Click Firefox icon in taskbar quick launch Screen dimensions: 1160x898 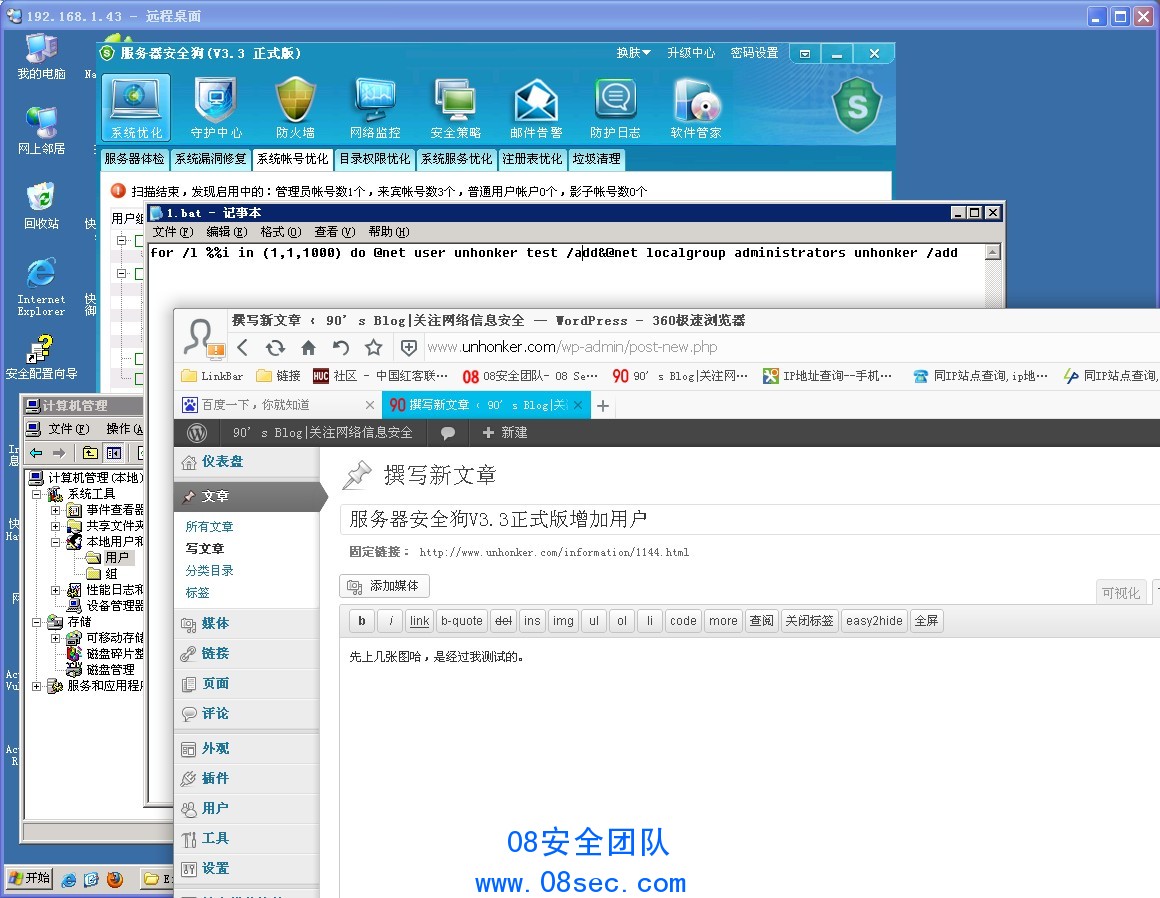pyautogui.click(x=115, y=879)
